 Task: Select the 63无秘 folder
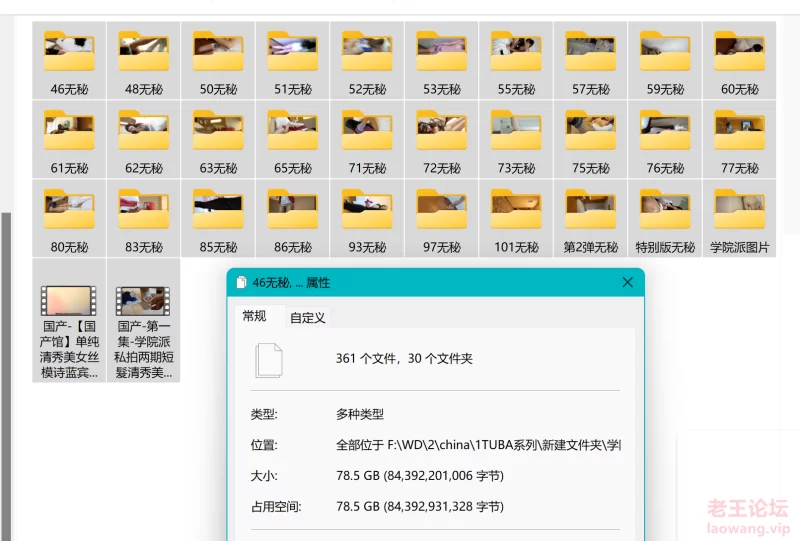218,139
